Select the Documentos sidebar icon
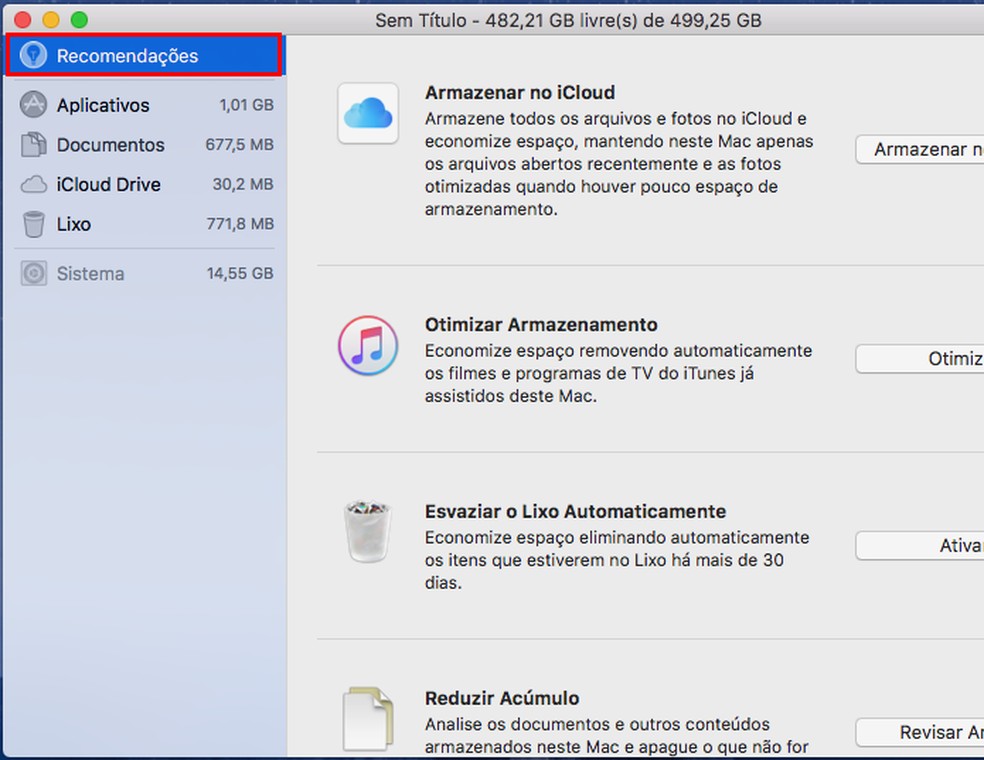Screen dimensions: 984x760 (31, 144)
